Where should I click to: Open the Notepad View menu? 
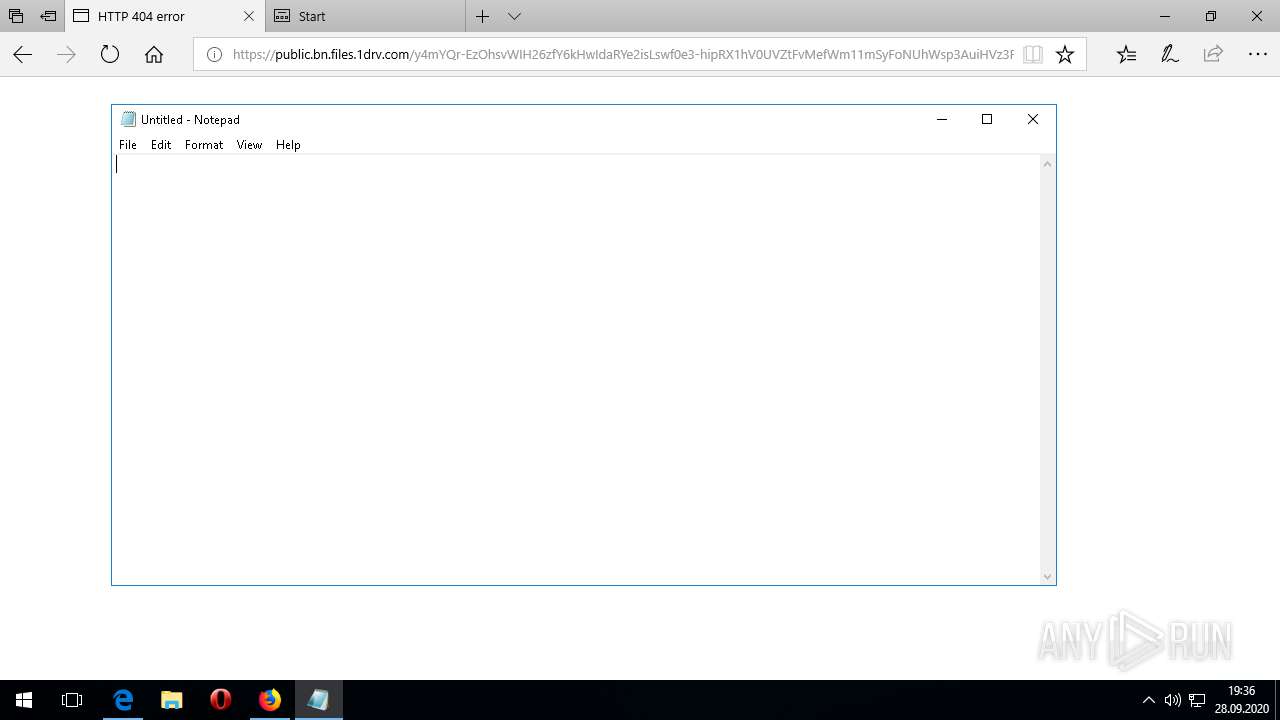249,145
